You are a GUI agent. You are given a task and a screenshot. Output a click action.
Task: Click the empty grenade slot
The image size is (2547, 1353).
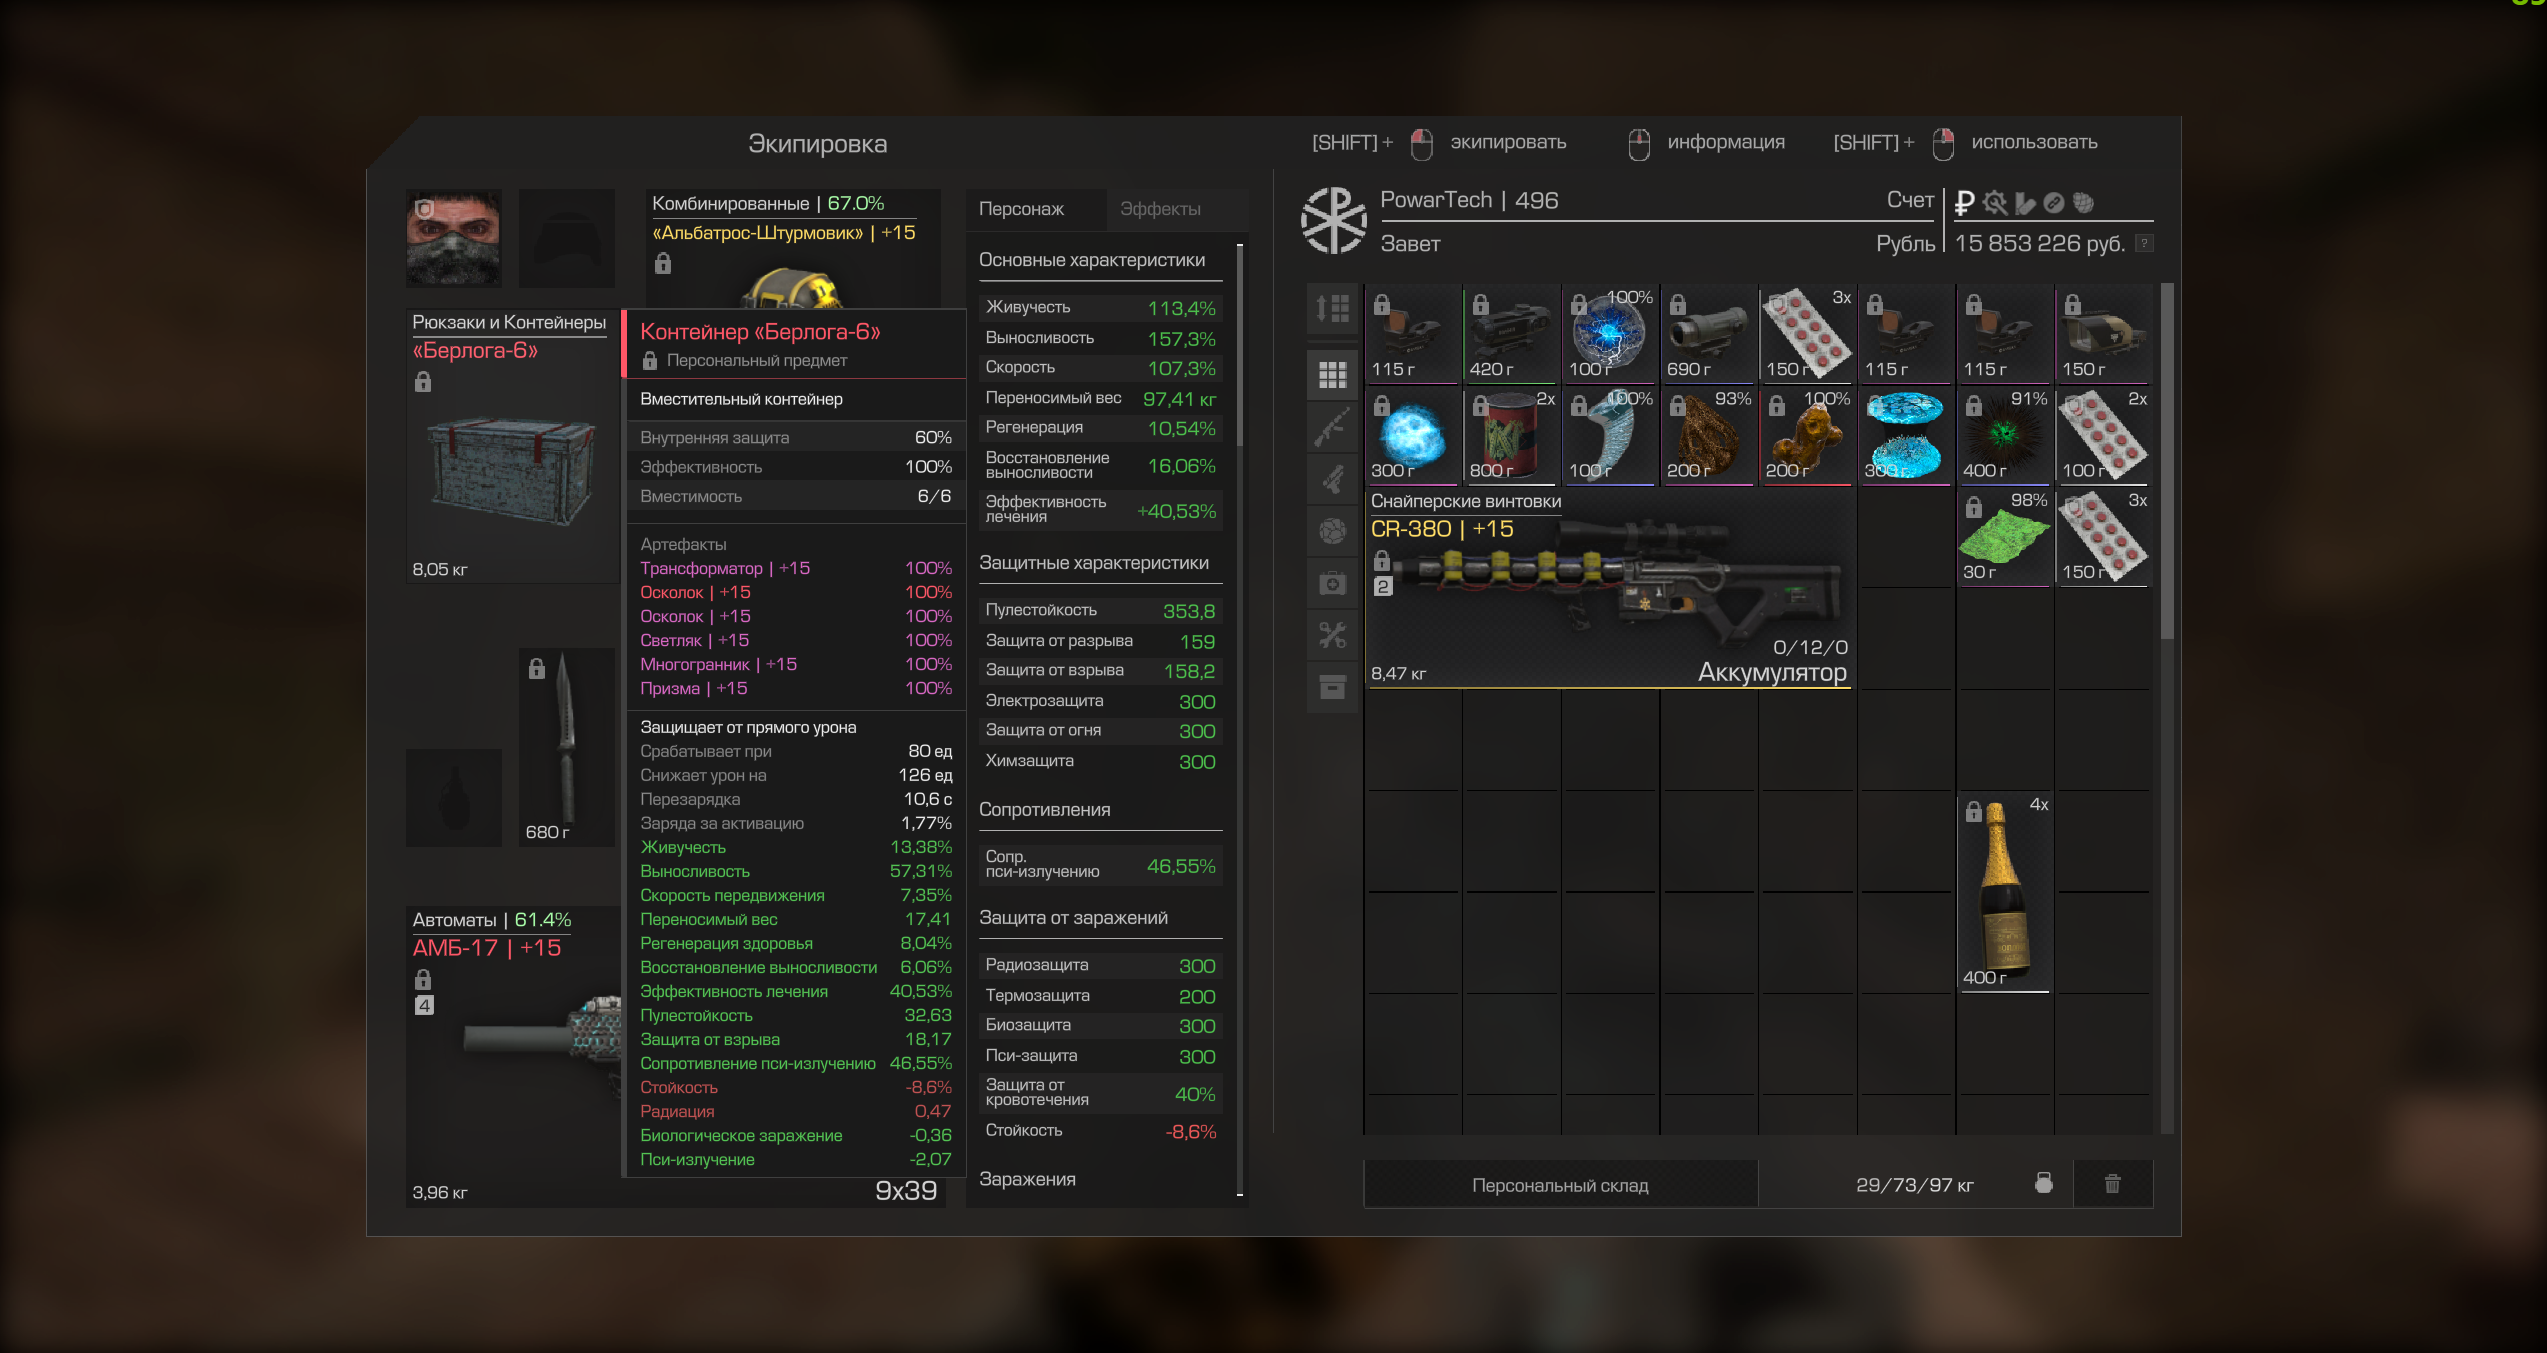pos(454,797)
